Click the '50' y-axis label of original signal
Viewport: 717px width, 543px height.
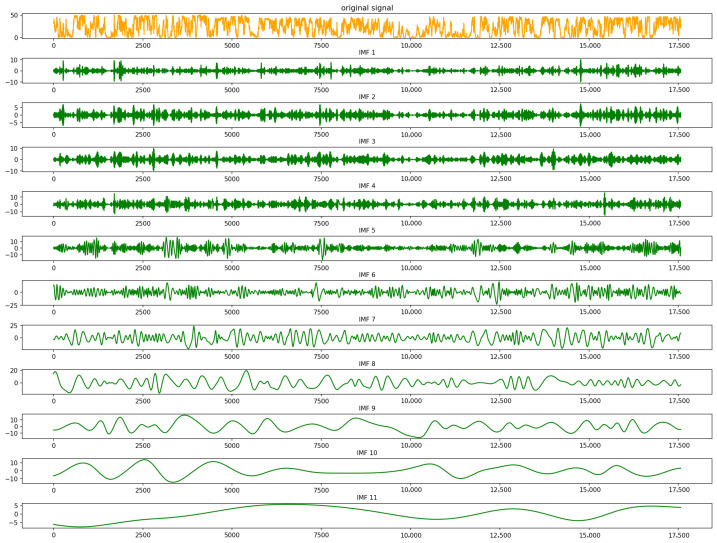(14, 16)
